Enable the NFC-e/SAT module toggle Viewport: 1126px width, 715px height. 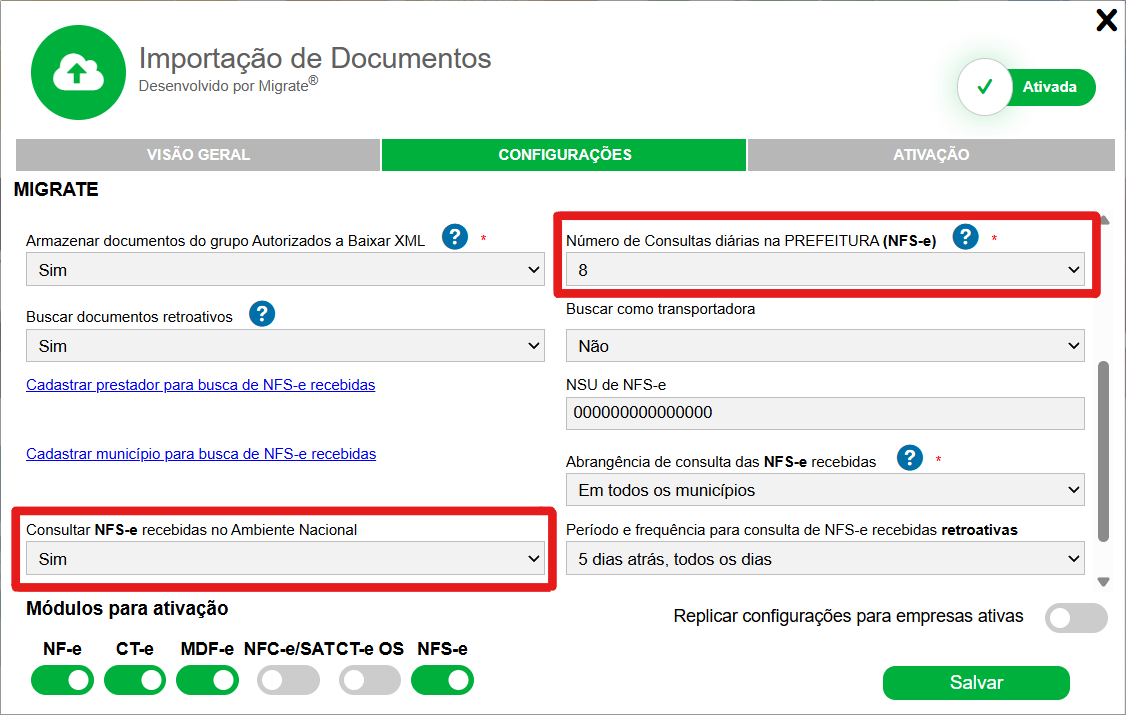point(288,680)
